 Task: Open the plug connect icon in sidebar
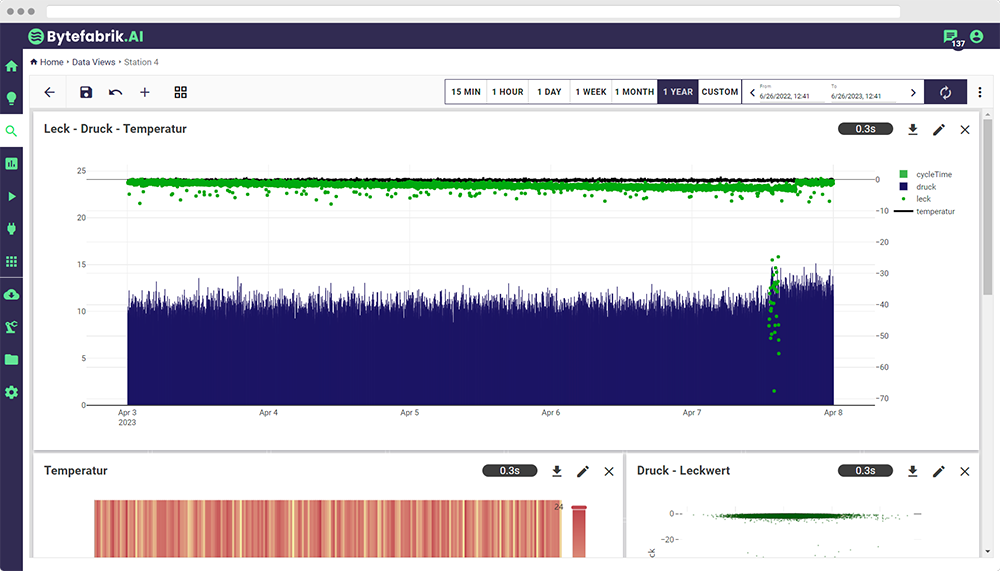pyautogui.click(x=11, y=229)
